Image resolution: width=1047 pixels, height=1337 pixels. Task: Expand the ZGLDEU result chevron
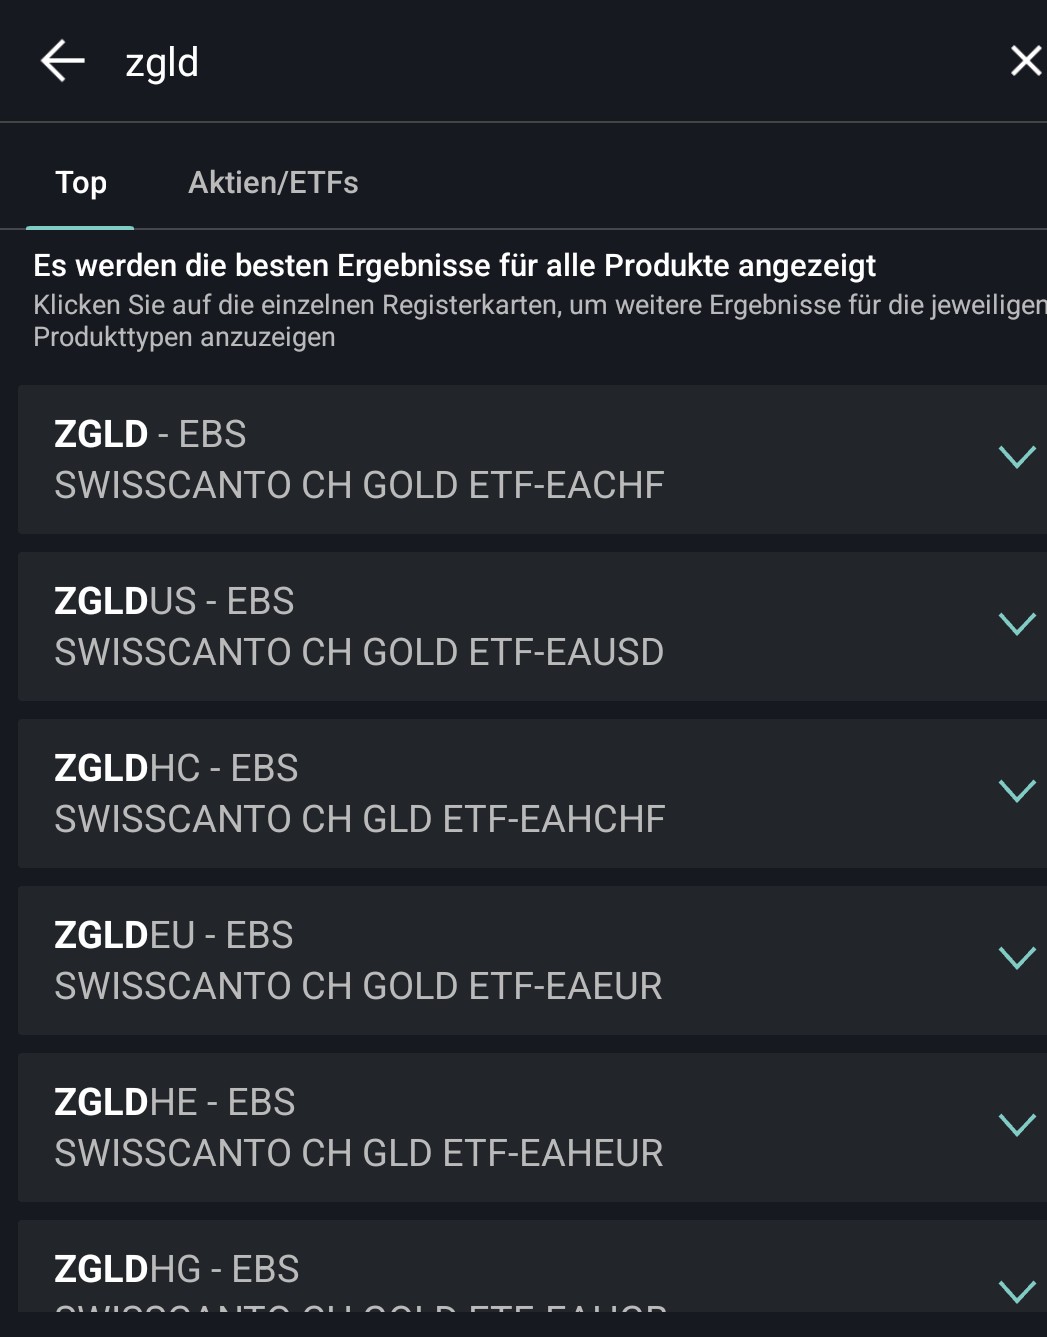(1016, 958)
